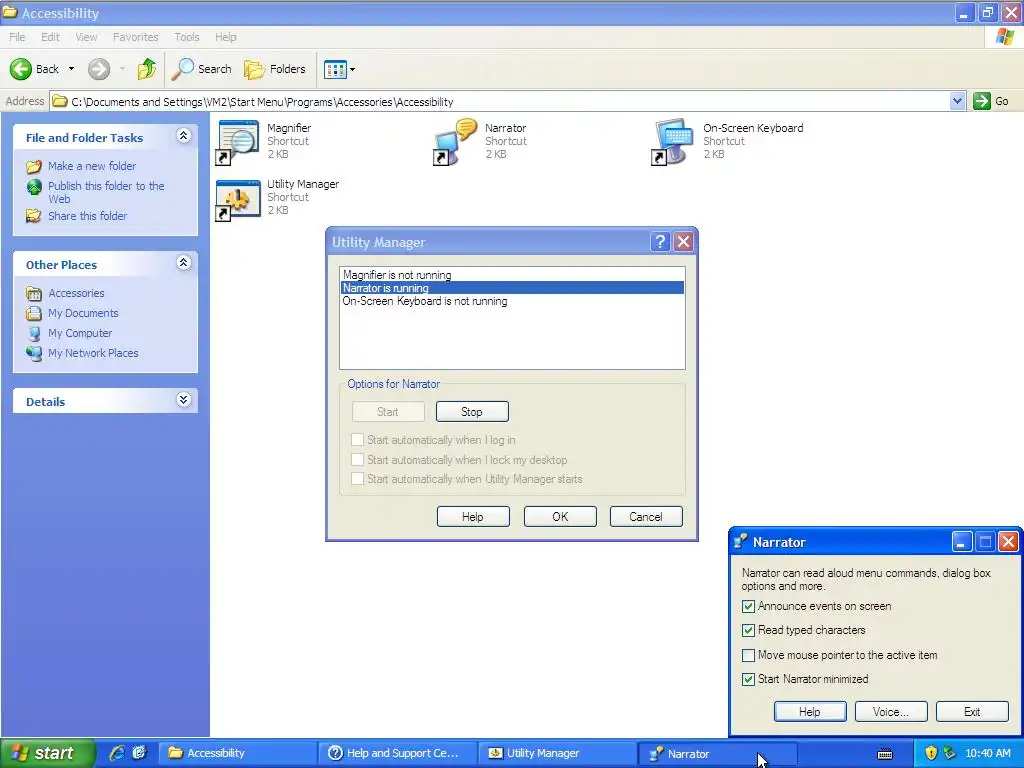Open the Help menu in Explorer
This screenshot has width=1024, height=768.
(225, 37)
